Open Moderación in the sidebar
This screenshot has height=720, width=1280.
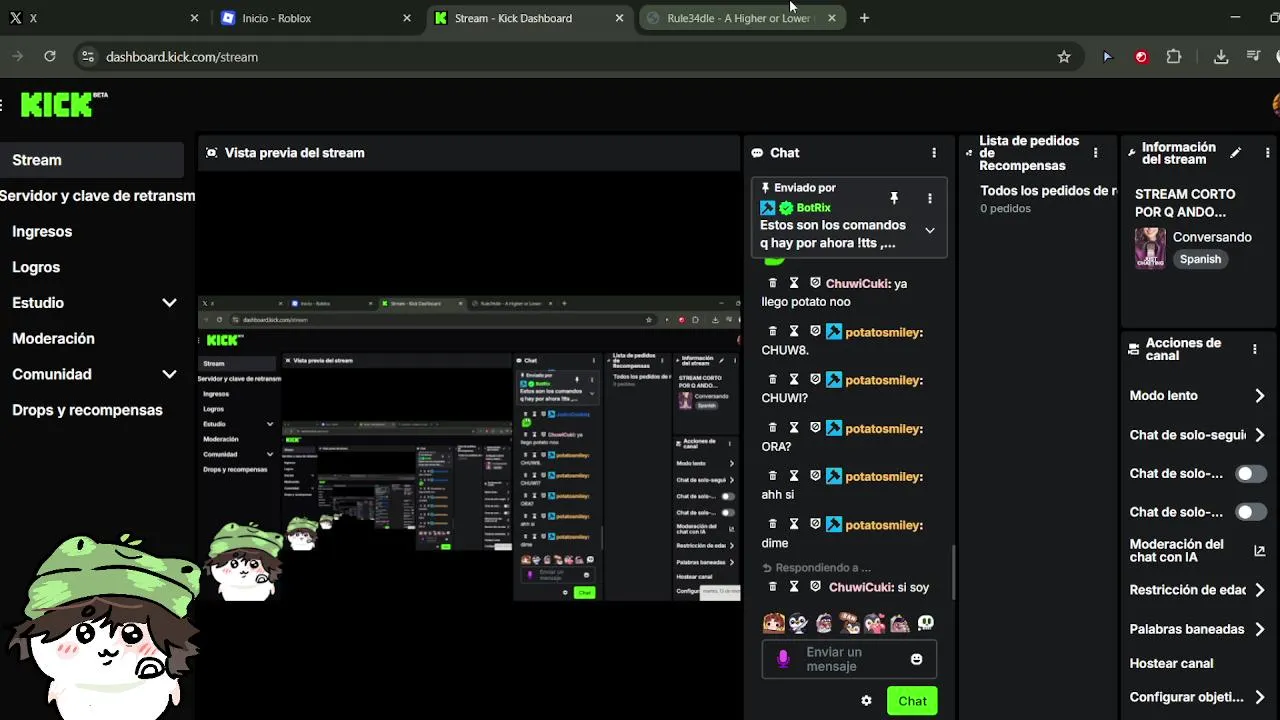53,339
